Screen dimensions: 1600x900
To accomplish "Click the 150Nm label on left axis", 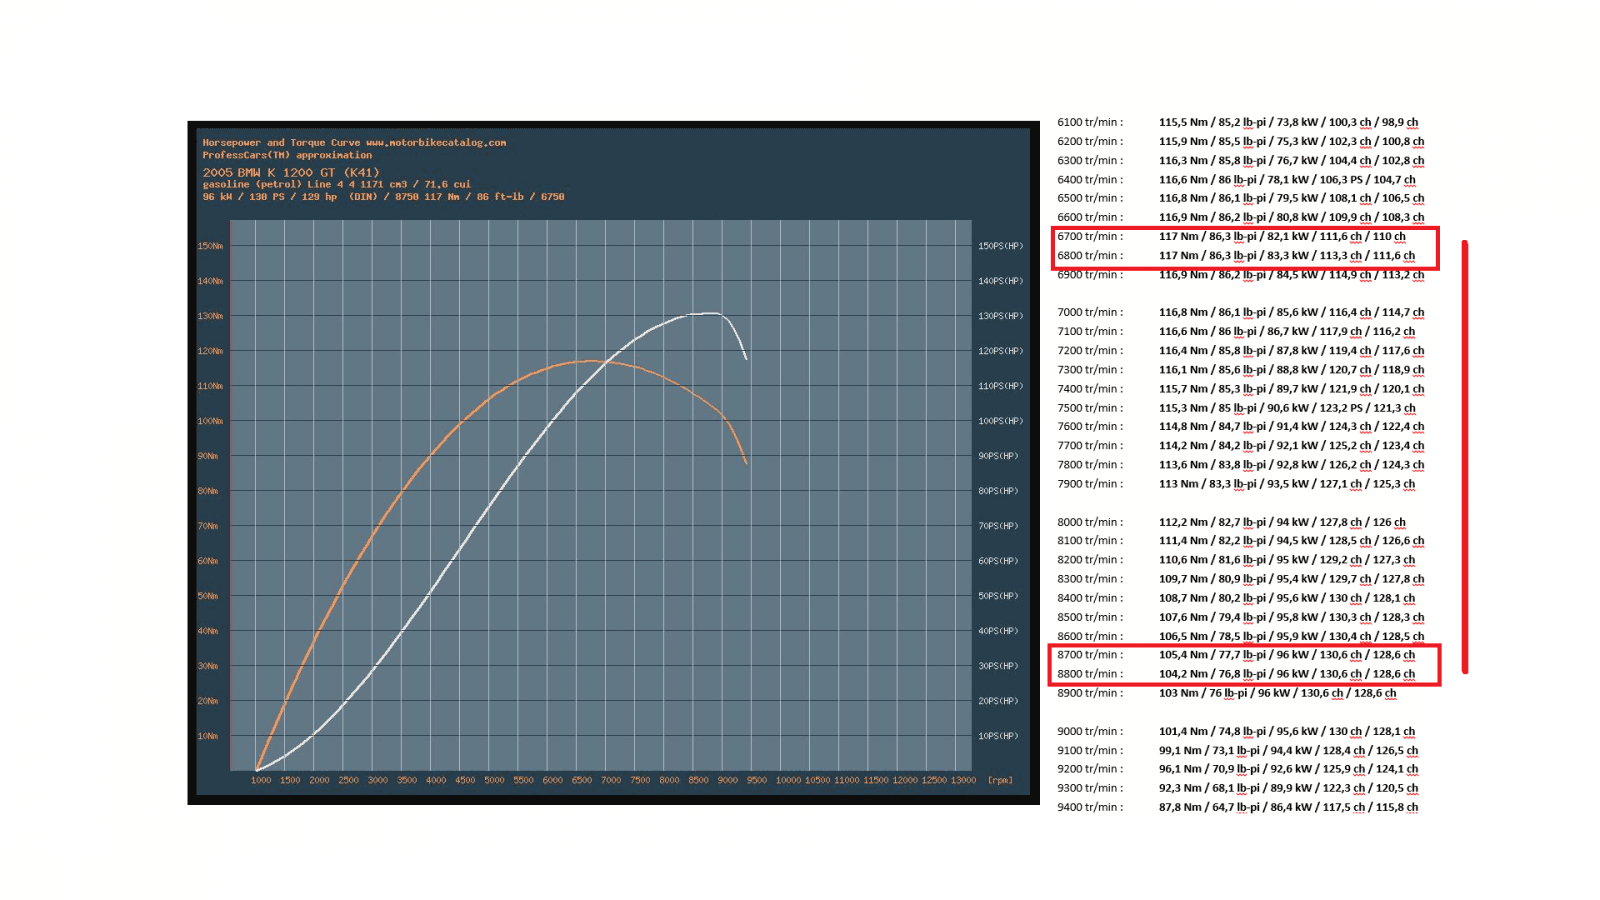I will (210, 246).
